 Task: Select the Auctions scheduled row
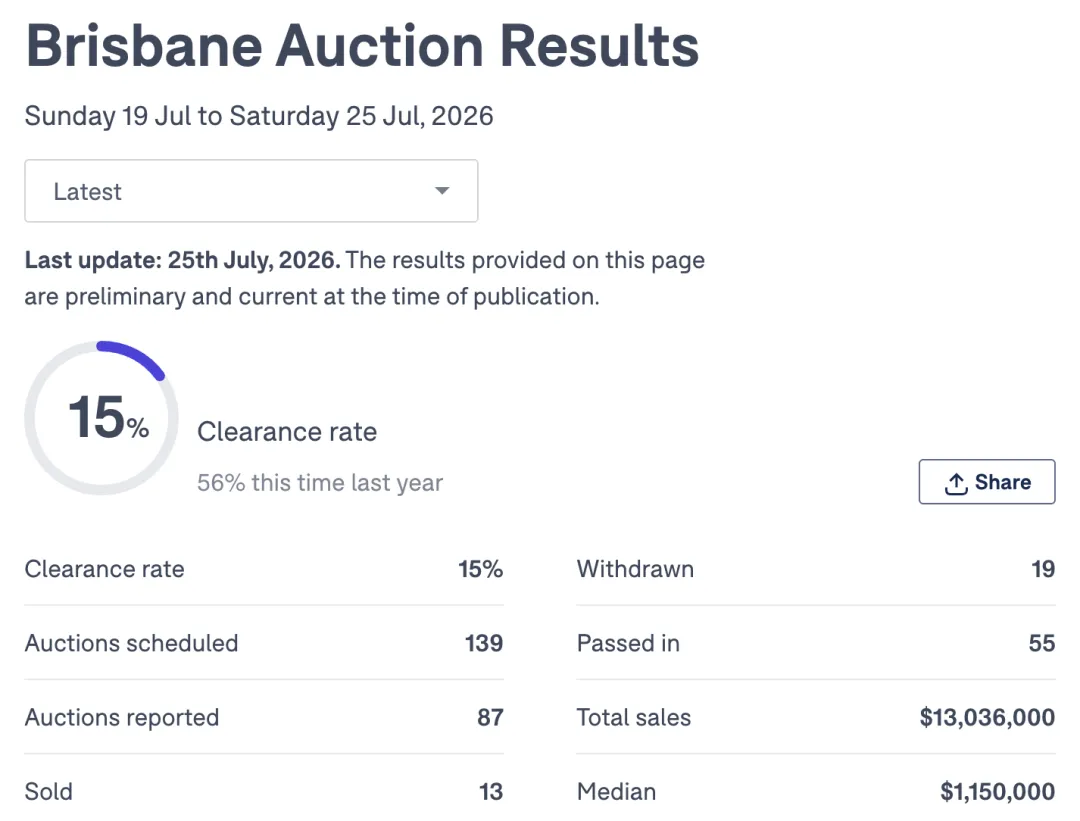[264, 643]
